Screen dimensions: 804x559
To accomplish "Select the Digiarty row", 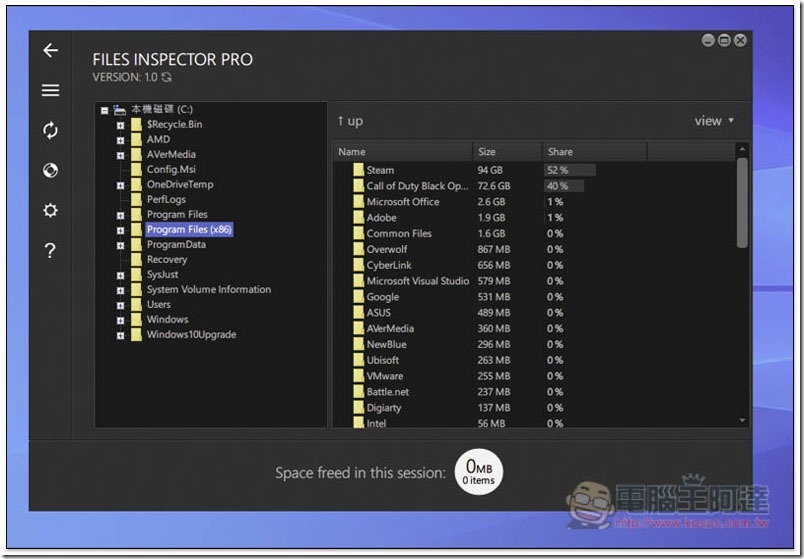I will pyautogui.click(x=535, y=408).
